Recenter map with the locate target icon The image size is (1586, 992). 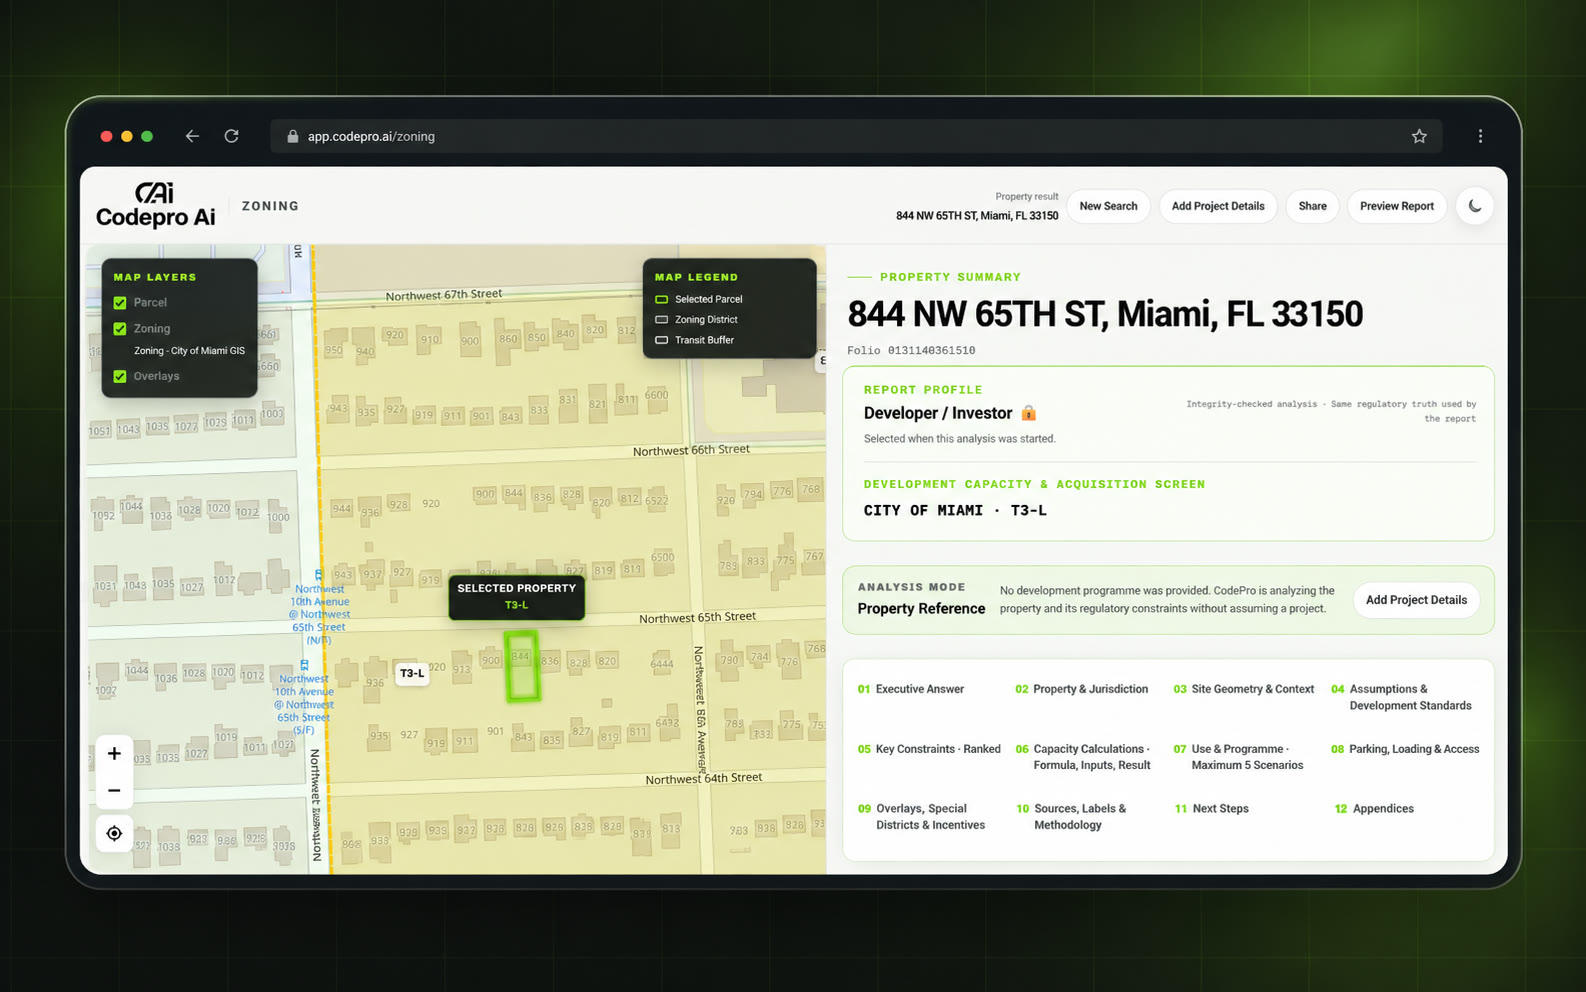click(114, 833)
